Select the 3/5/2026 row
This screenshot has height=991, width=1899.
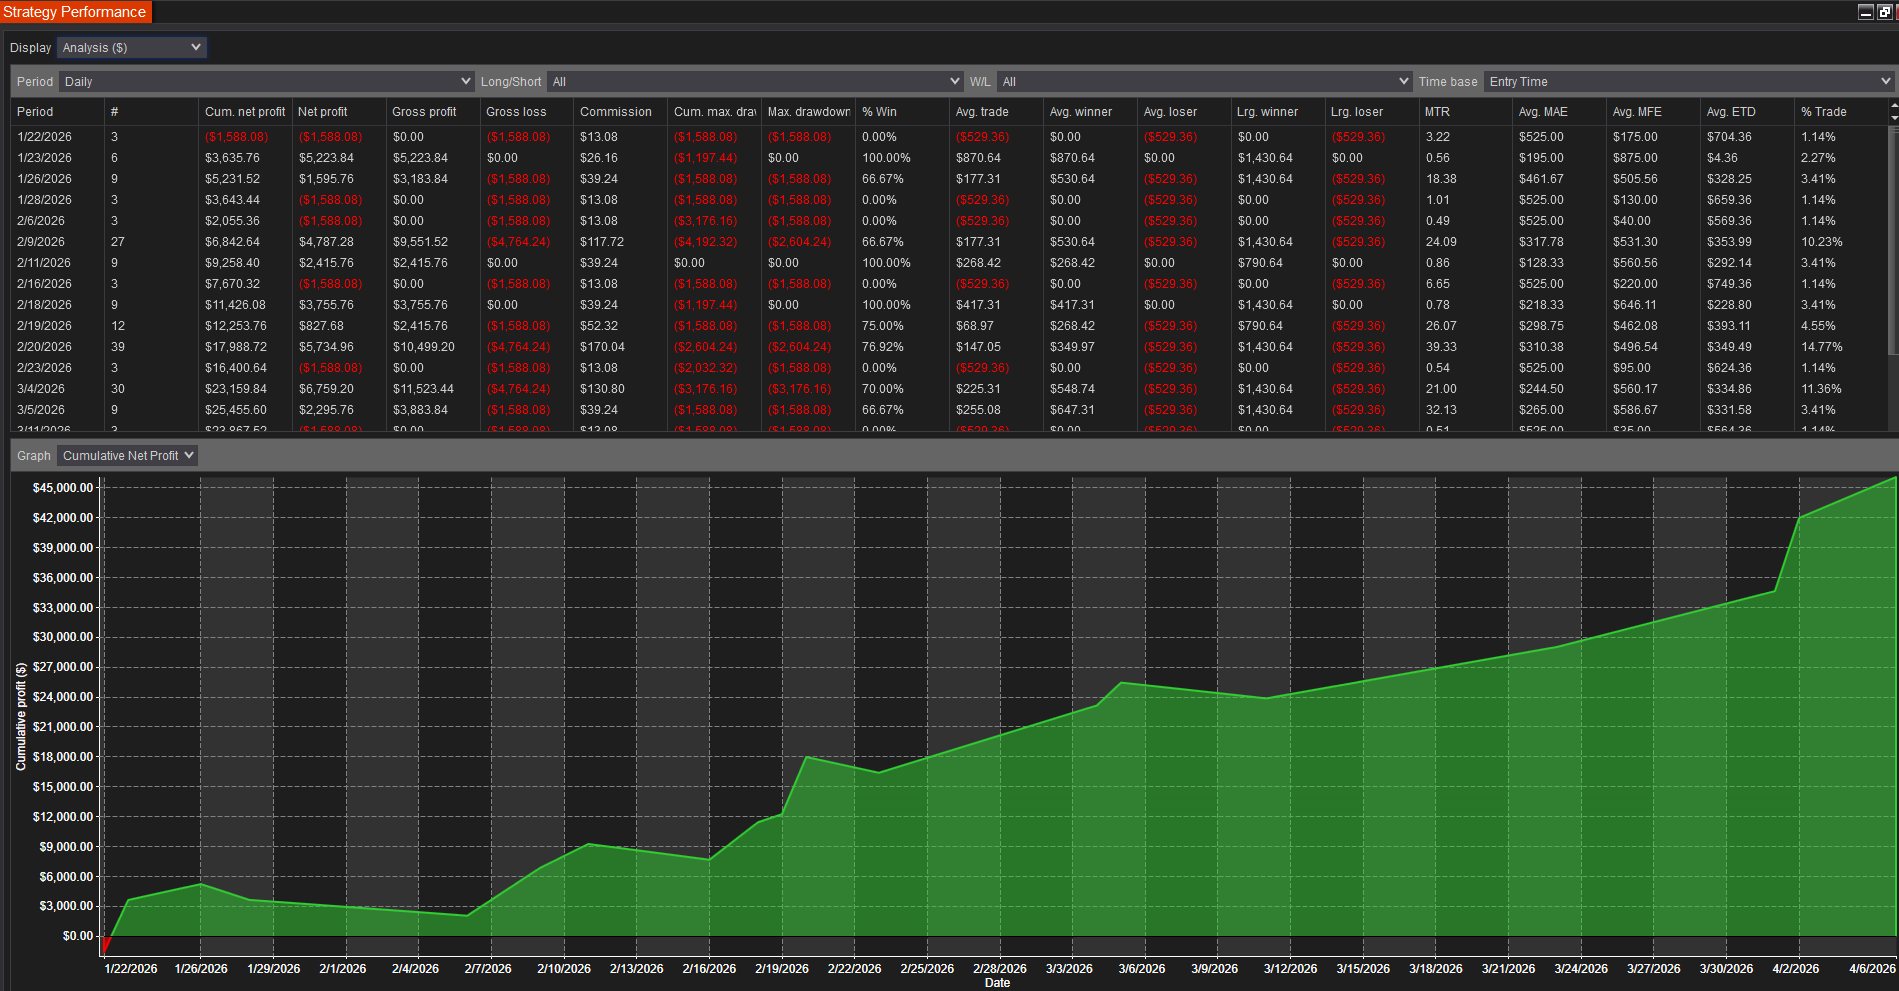tap(949, 410)
